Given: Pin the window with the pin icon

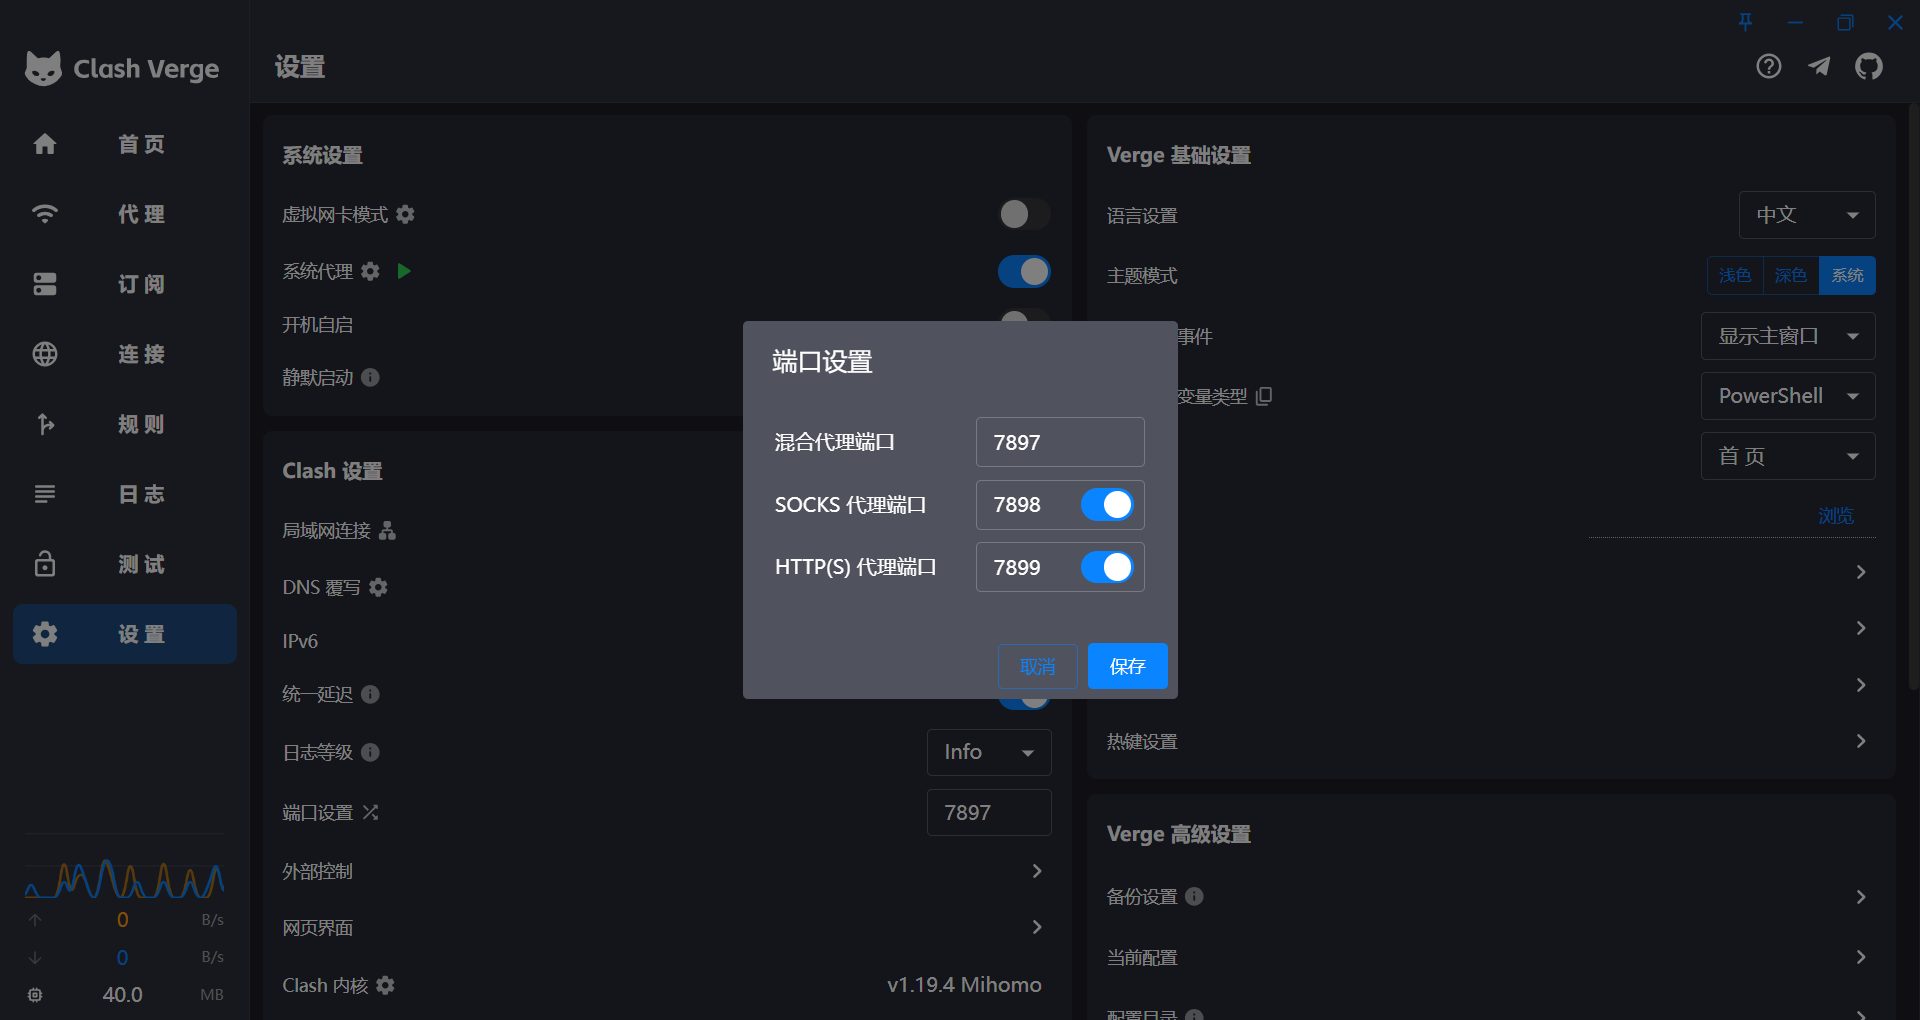Looking at the screenshot, I should 1745,22.
